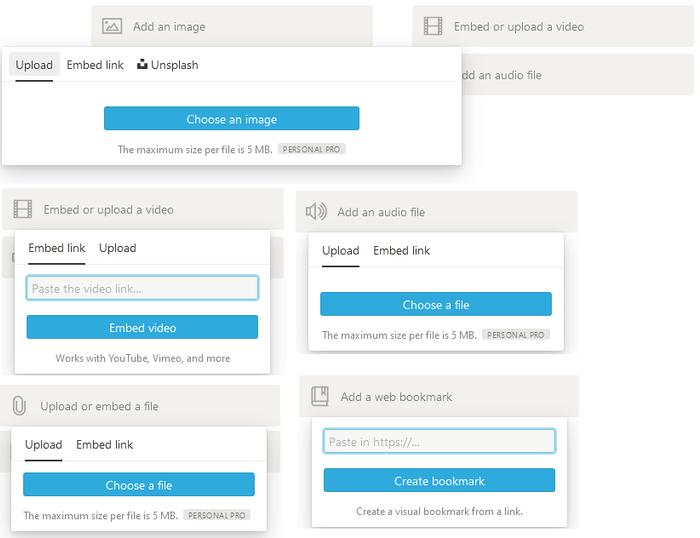The height and width of the screenshot is (538, 700).
Task: Focus the Paste in https bookmark field
Action: tap(439, 441)
